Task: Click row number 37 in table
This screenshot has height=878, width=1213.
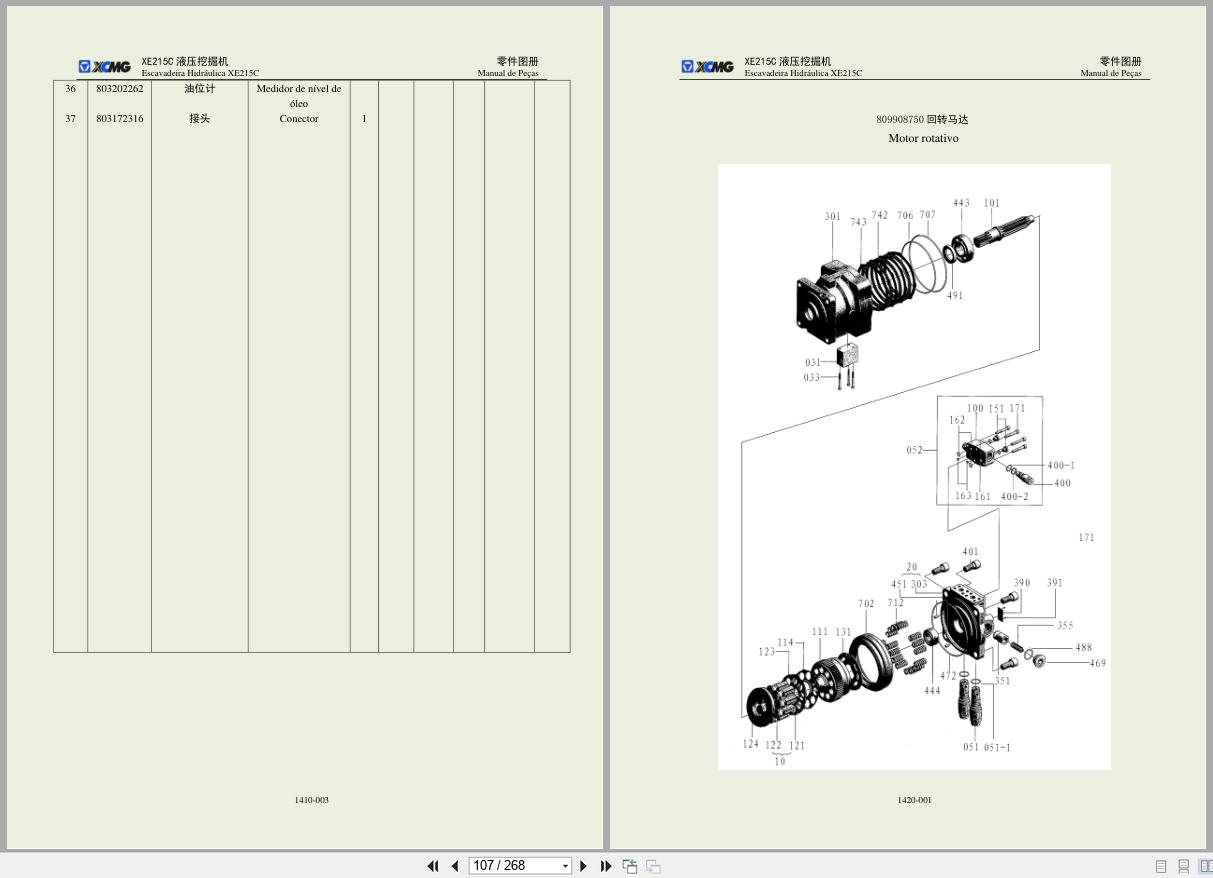Action: 70,119
